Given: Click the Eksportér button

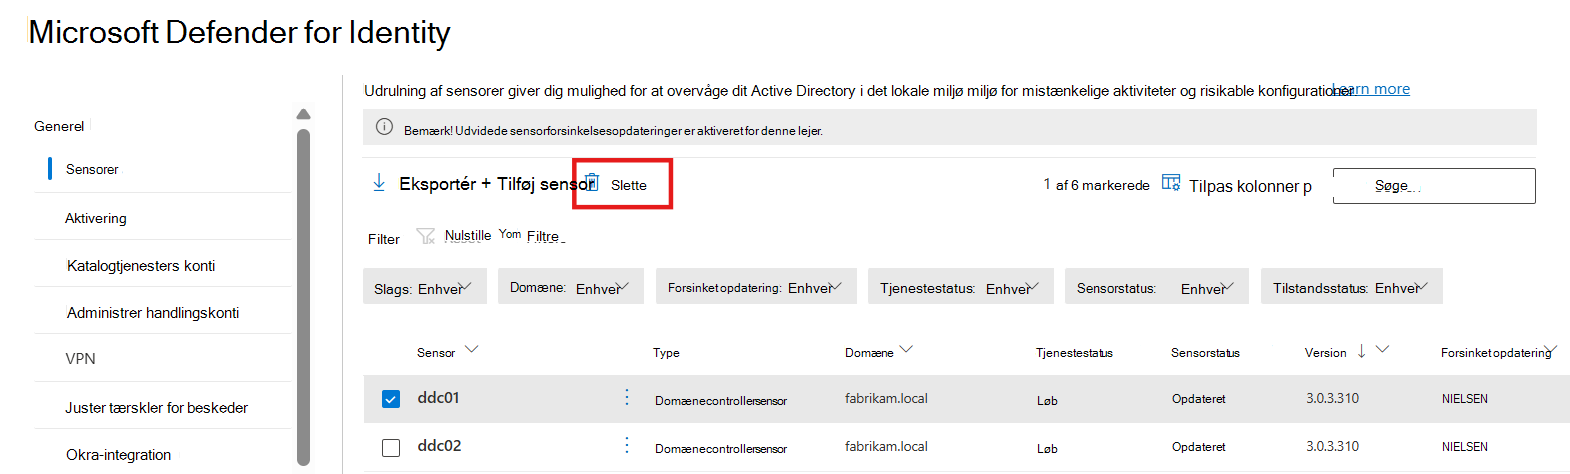Looking at the screenshot, I should 437,184.
